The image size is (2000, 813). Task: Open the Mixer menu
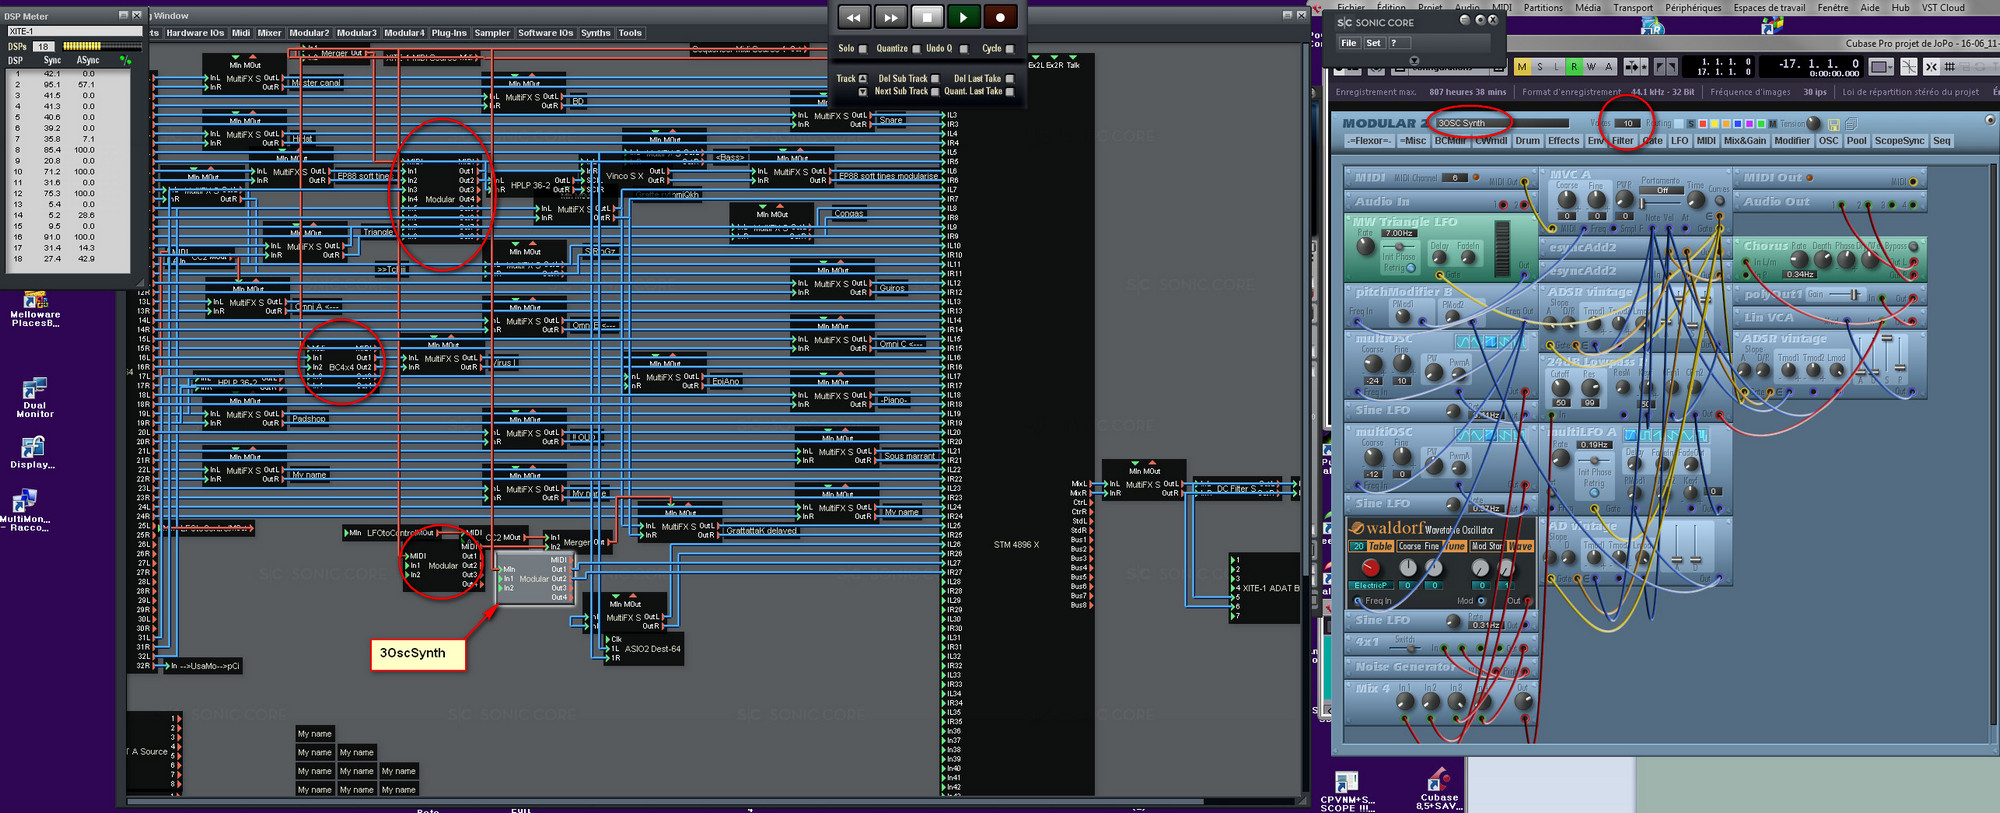(270, 33)
